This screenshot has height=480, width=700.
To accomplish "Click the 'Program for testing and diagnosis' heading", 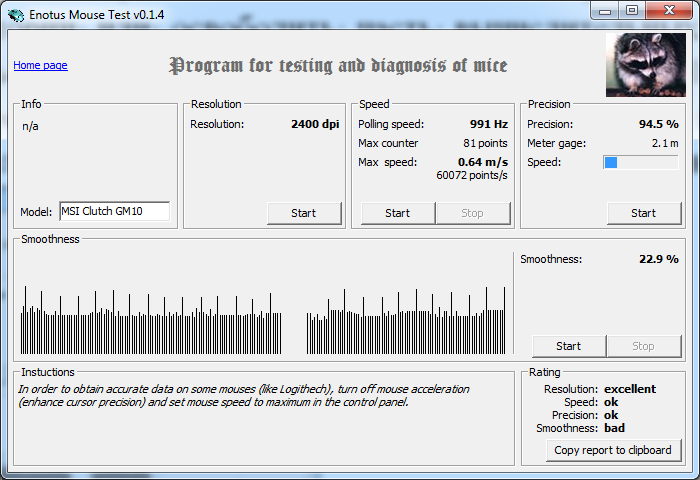I will click(338, 66).
